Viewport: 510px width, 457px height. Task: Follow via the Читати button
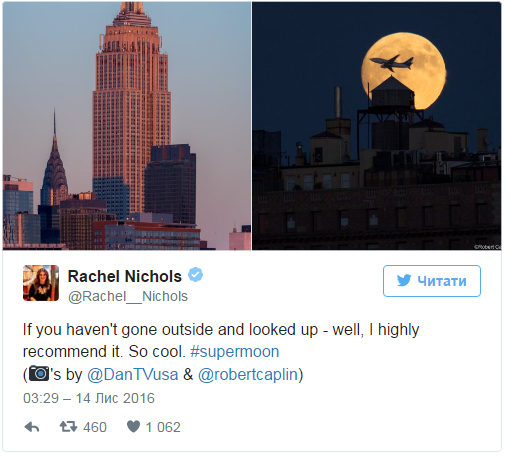(432, 281)
